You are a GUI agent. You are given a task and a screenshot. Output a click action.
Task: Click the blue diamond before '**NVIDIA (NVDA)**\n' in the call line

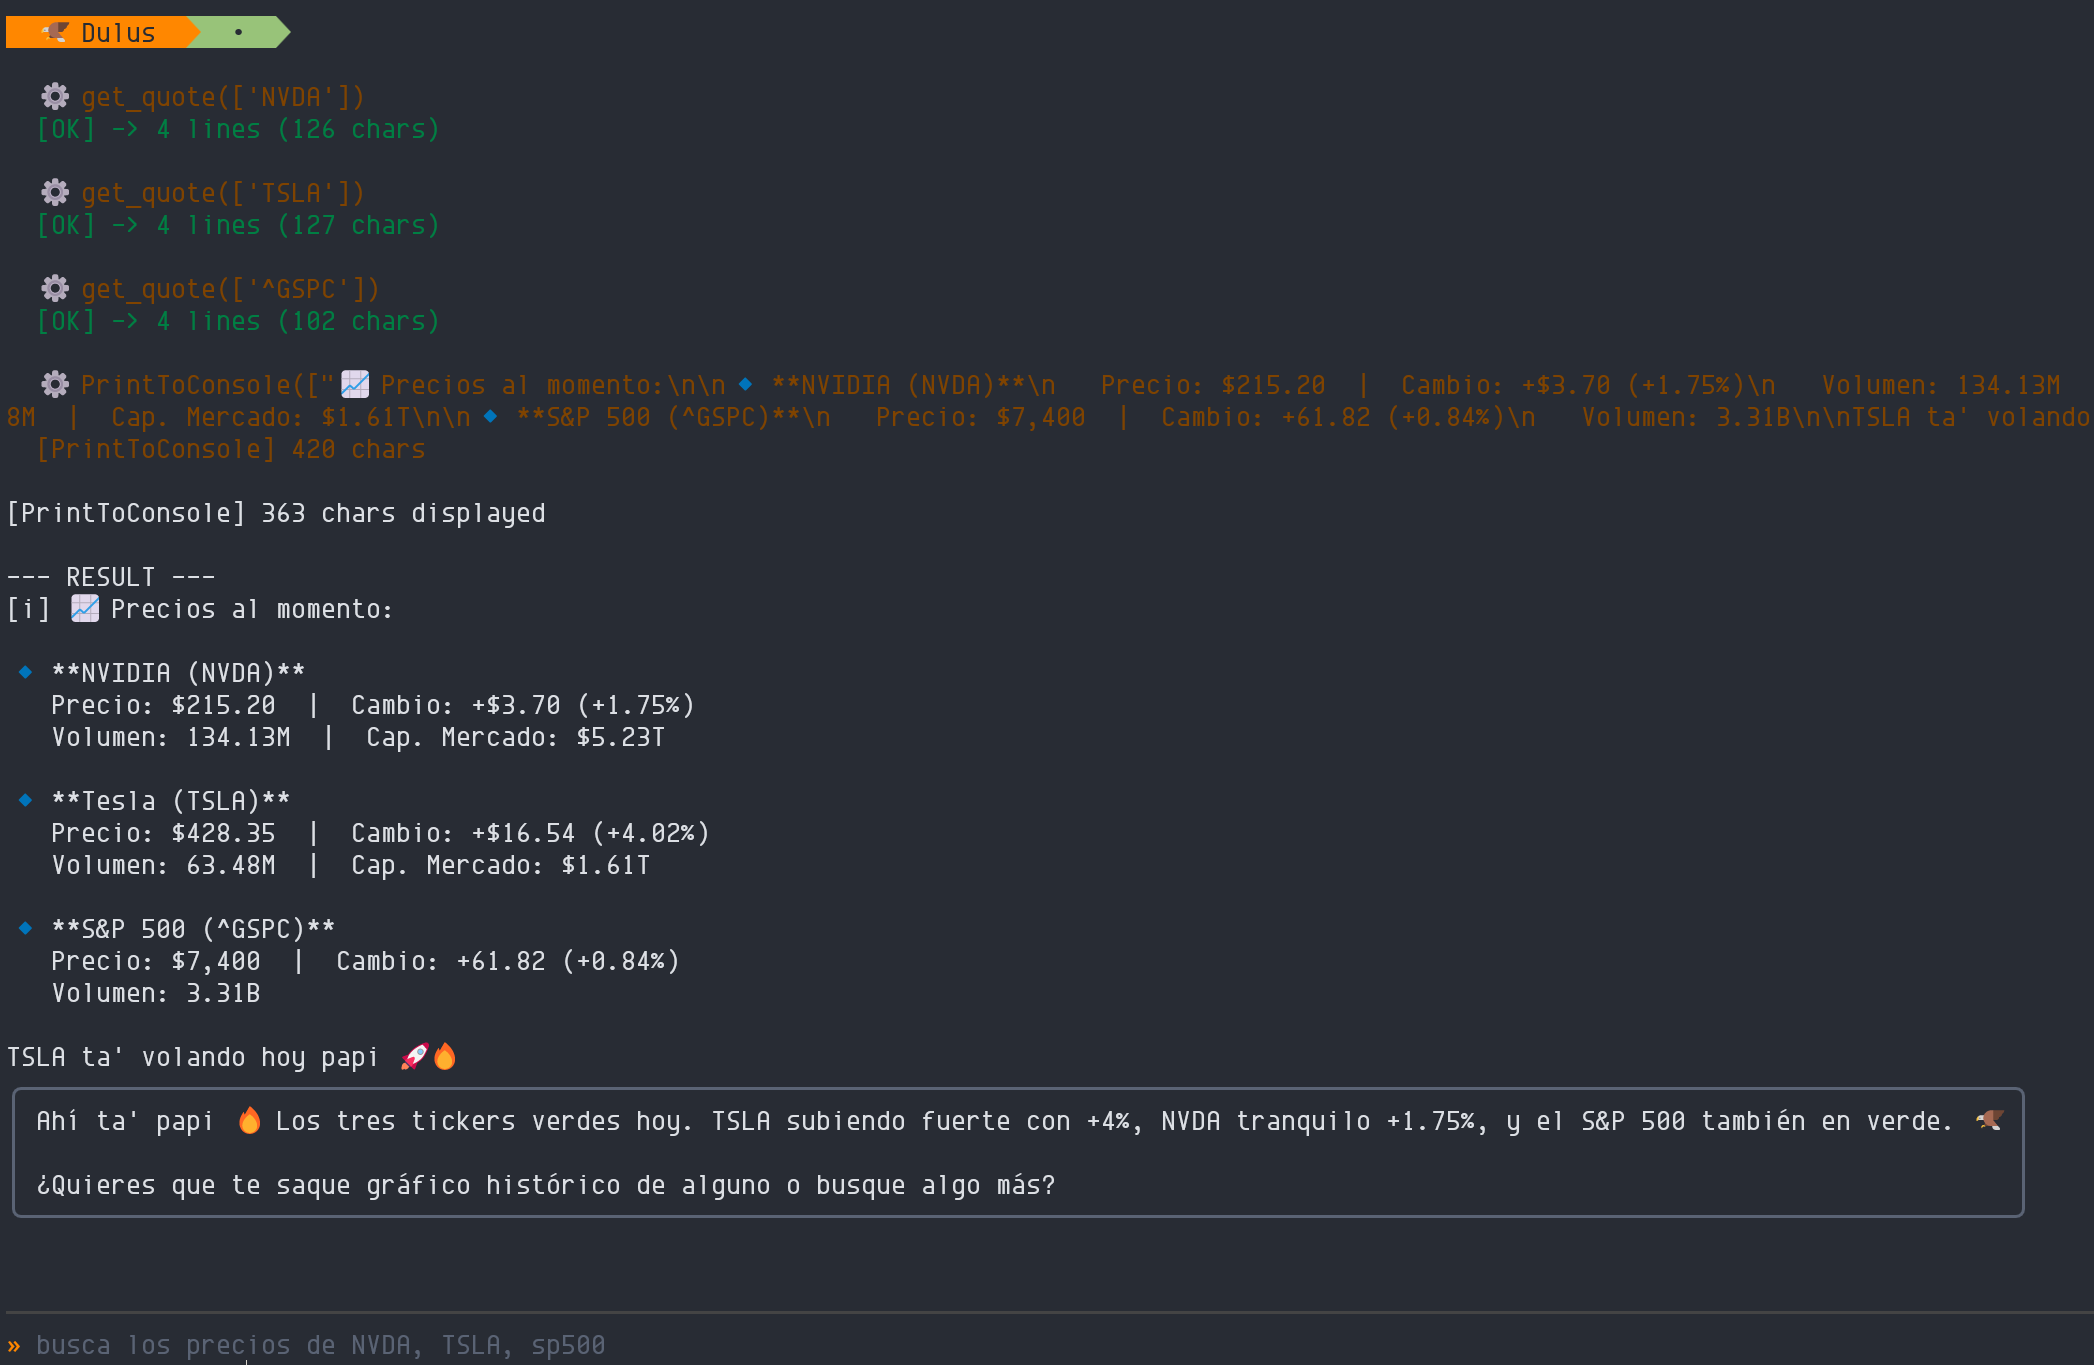tap(745, 384)
